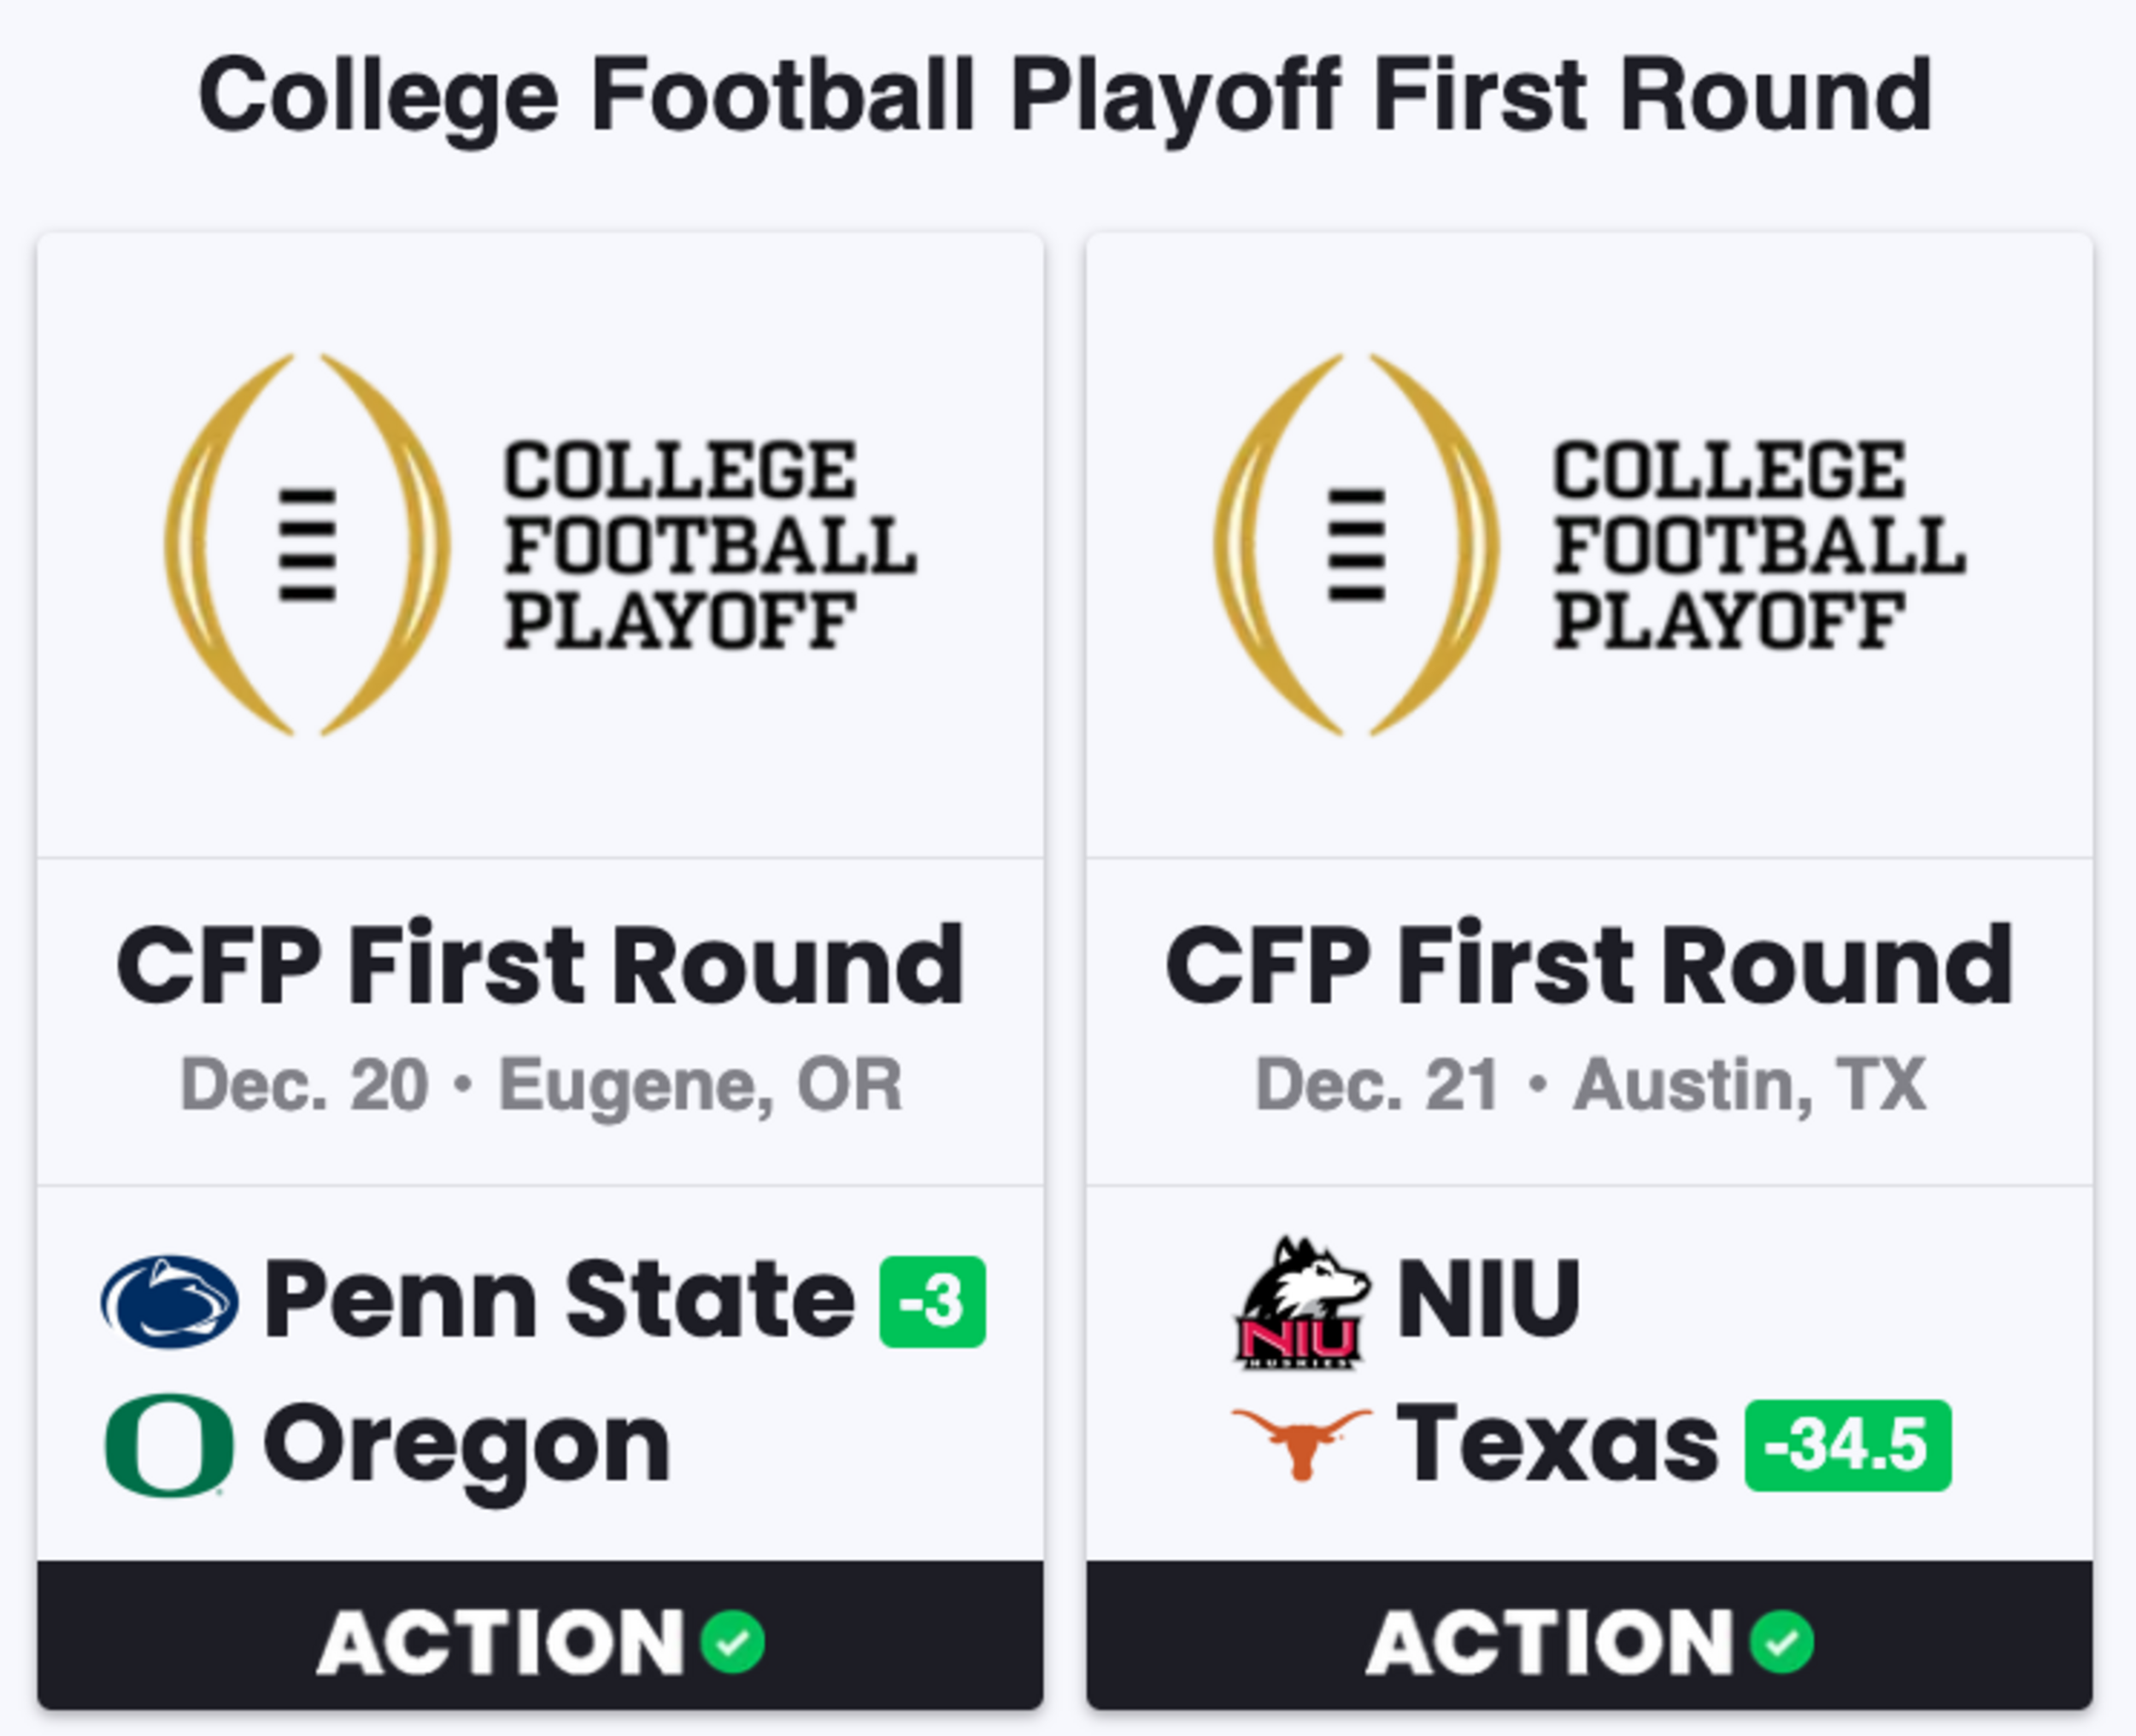Click the Penn State Nittany Lions logo
This screenshot has height=1736, width=2136.
[170, 1301]
